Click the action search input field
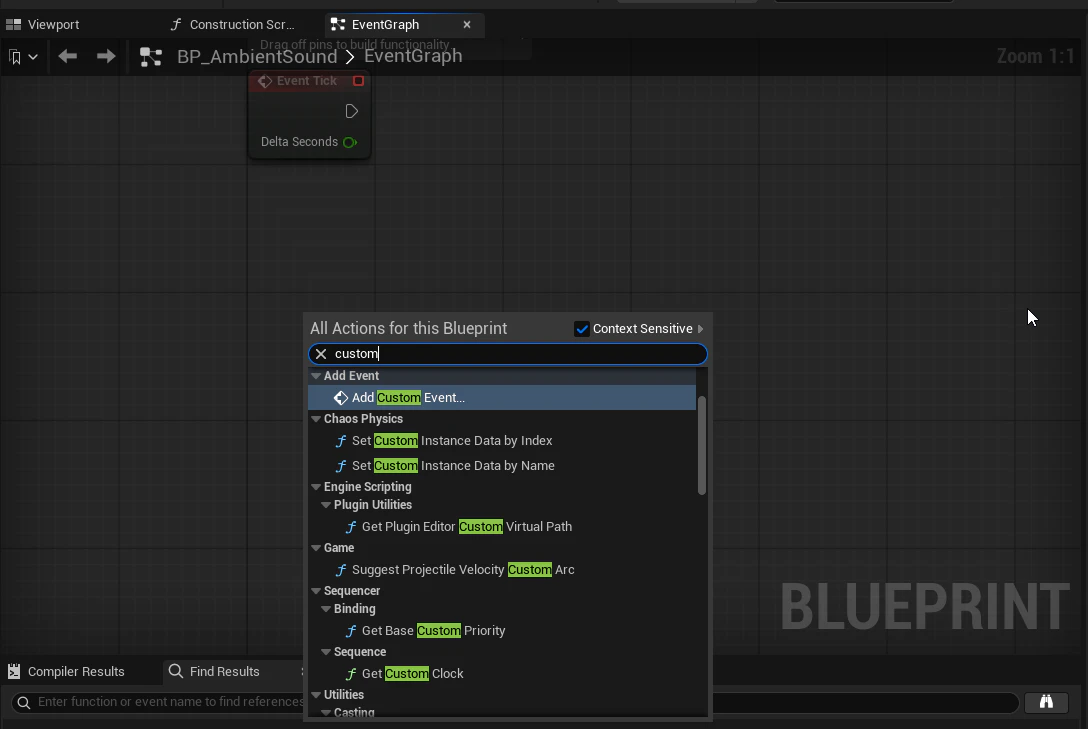This screenshot has width=1088, height=729. pyautogui.click(x=508, y=354)
